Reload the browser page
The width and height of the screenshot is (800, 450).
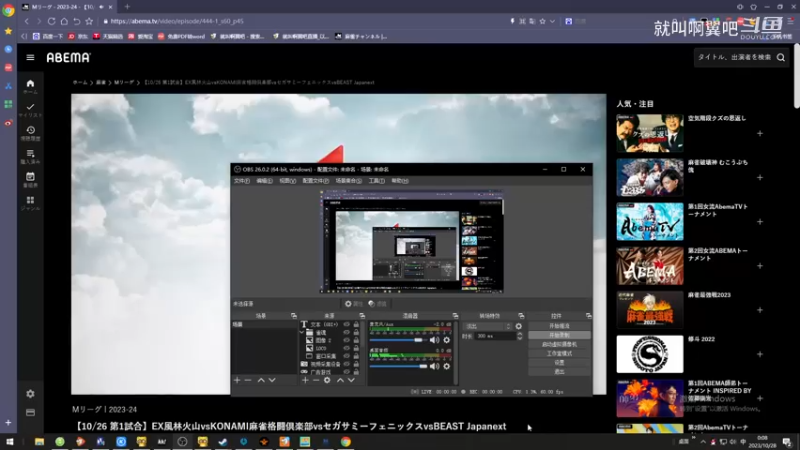pos(52,21)
